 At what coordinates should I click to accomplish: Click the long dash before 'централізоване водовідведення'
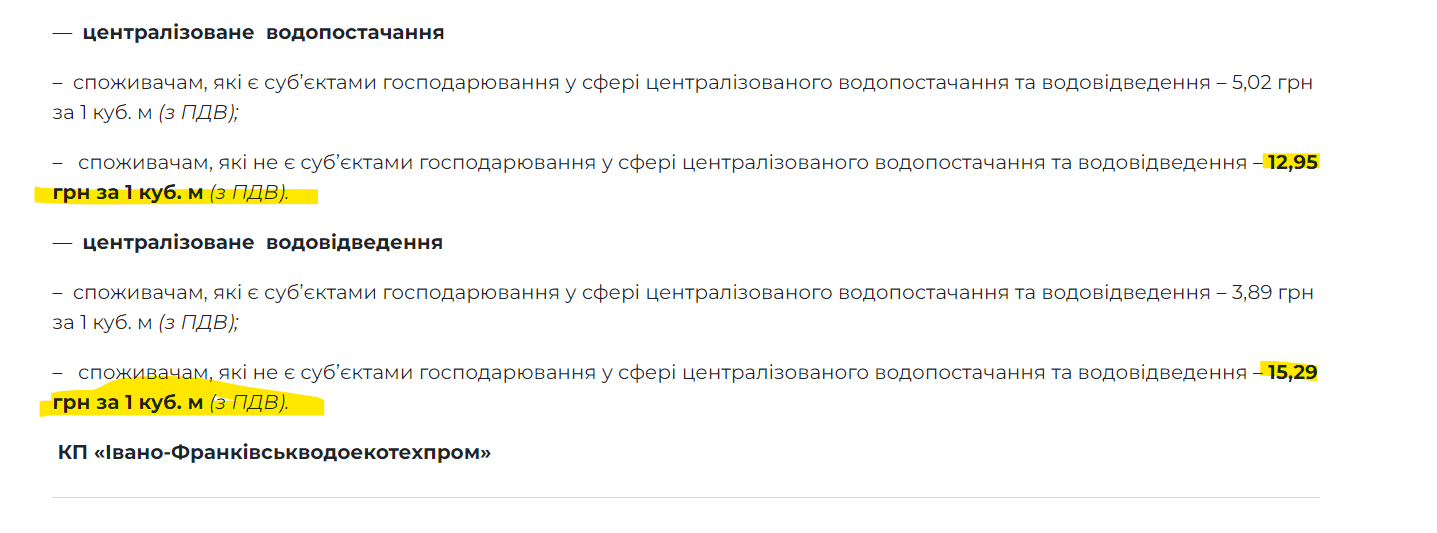(62, 243)
